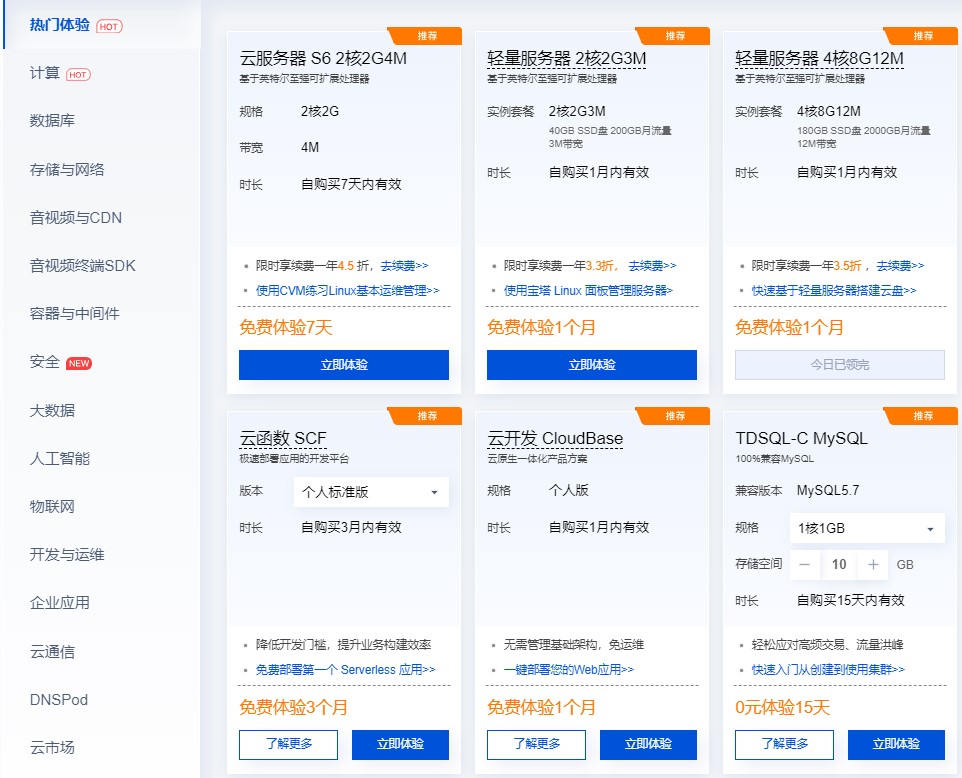Click the TDSQL-C MySQL card title
Image resolution: width=962 pixels, height=778 pixels.
click(x=801, y=439)
